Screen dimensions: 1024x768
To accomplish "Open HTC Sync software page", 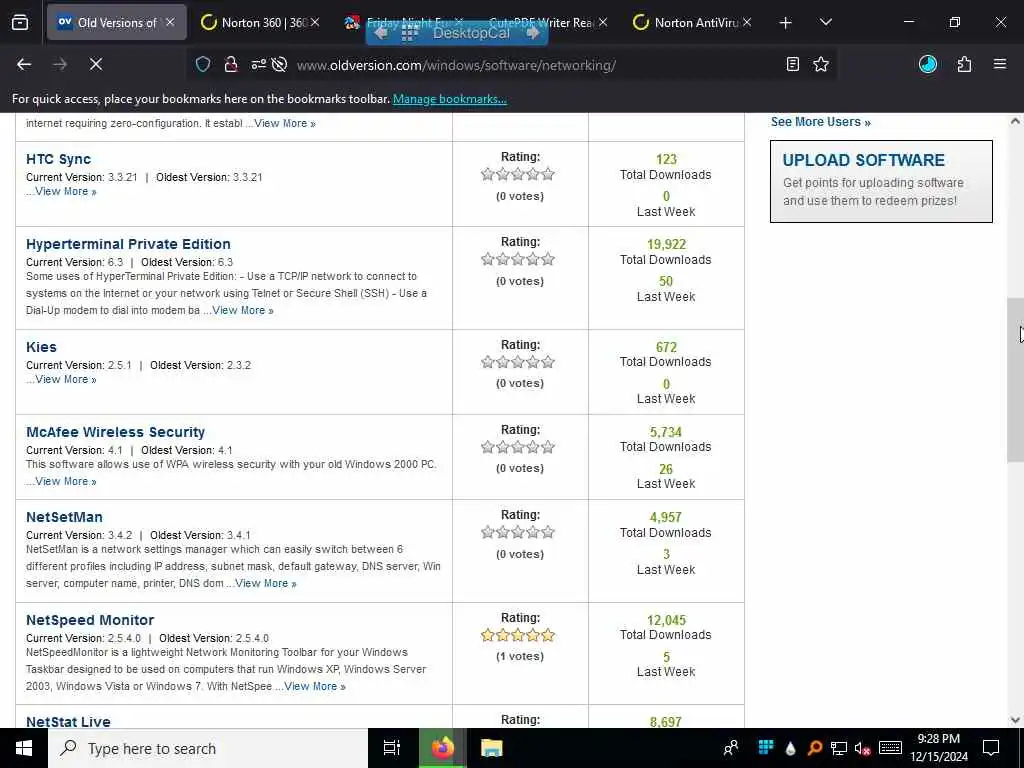I will [x=58, y=159].
